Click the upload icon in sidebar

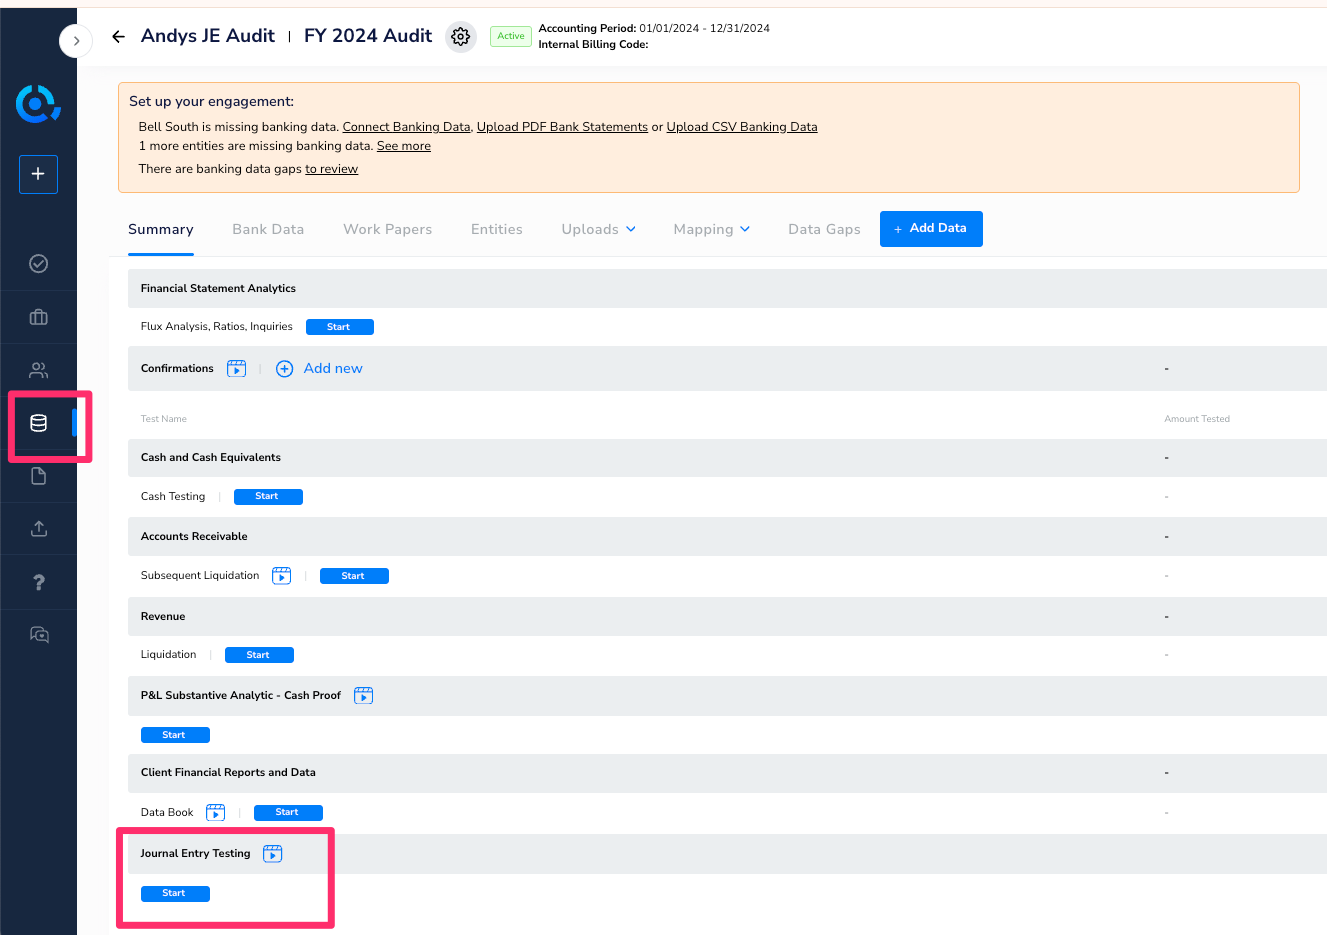[x=39, y=529]
